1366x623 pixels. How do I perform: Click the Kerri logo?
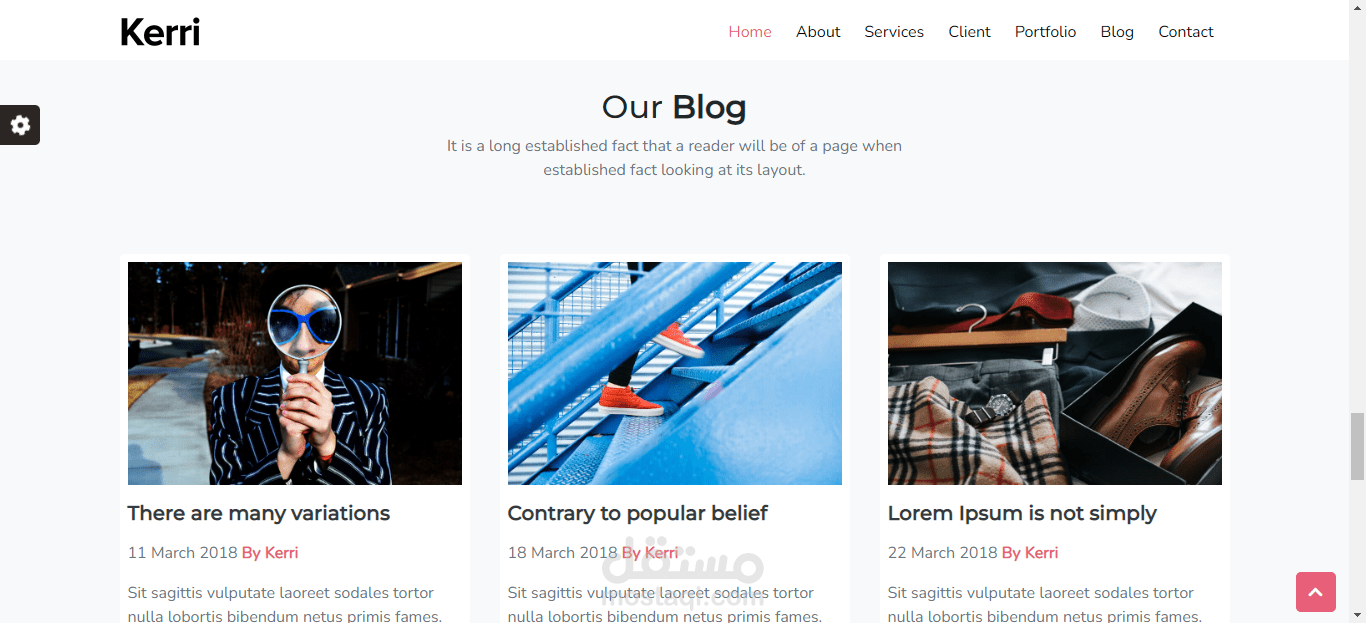point(160,32)
